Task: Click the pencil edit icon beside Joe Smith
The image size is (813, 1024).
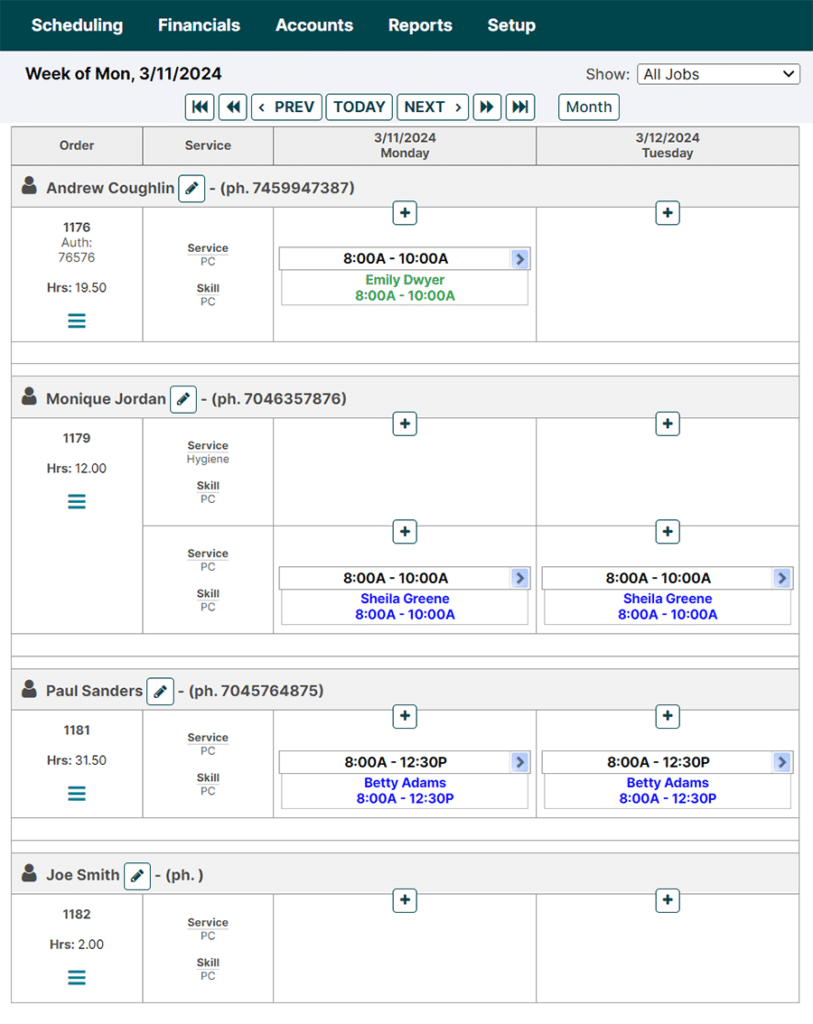Action: (x=137, y=875)
